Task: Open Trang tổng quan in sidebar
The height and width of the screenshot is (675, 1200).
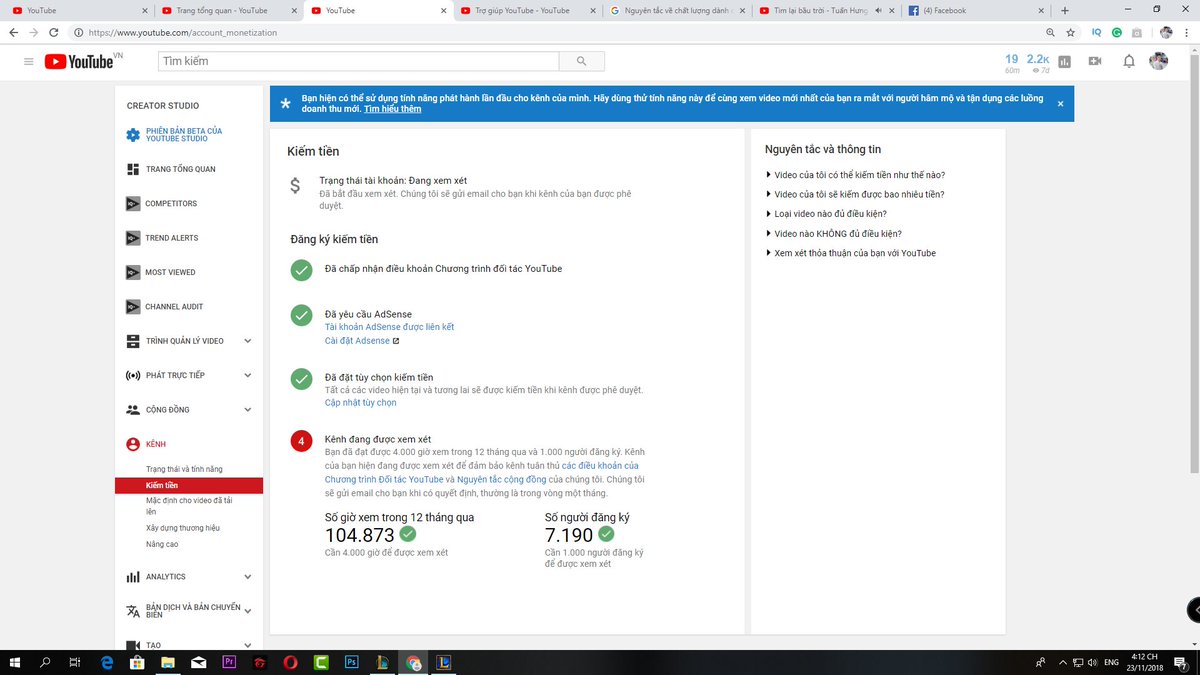Action: [x=180, y=169]
